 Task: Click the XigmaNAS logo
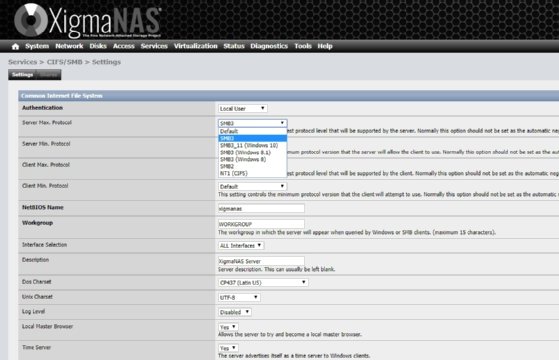tap(87, 21)
